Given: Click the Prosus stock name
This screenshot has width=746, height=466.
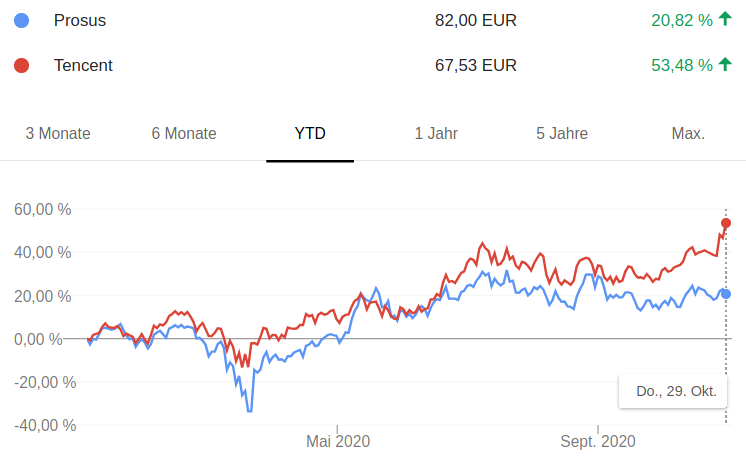Looking at the screenshot, I should (x=80, y=20).
